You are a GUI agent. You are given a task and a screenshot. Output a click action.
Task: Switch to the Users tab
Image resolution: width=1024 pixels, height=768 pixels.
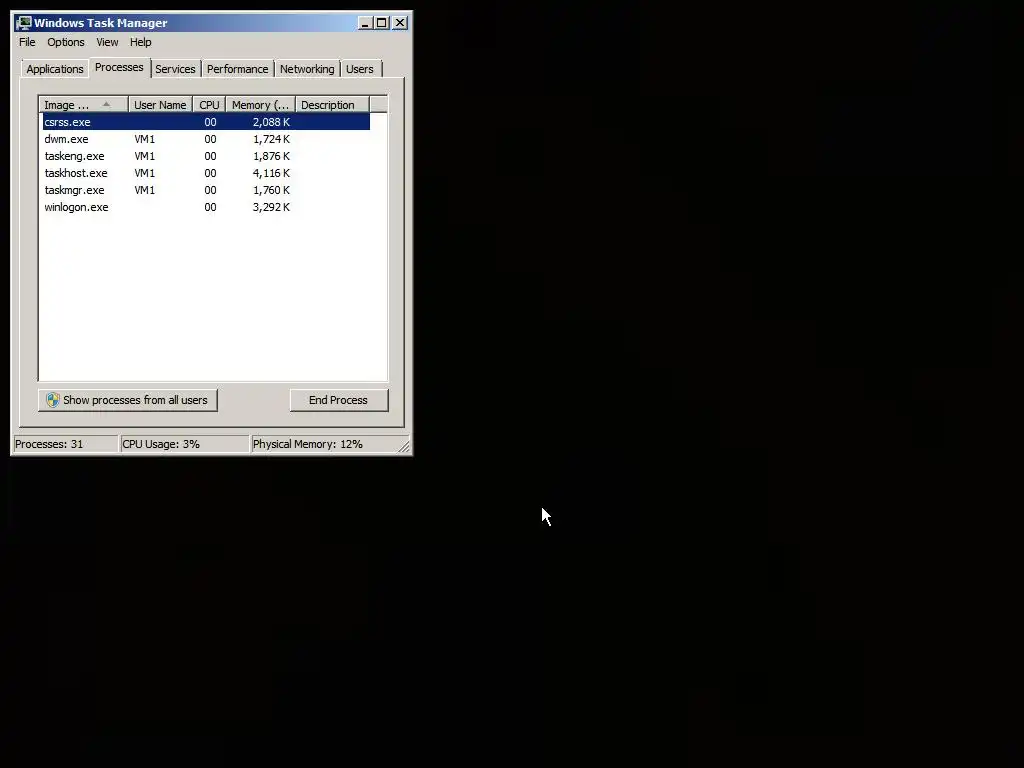click(x=360, y=69)
